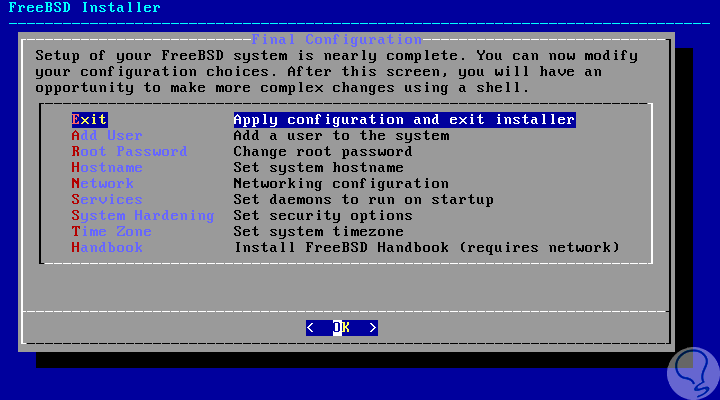Click 'Change root password' description text
720x400 pixels.
pyautogui.click(x=323, y=152)
